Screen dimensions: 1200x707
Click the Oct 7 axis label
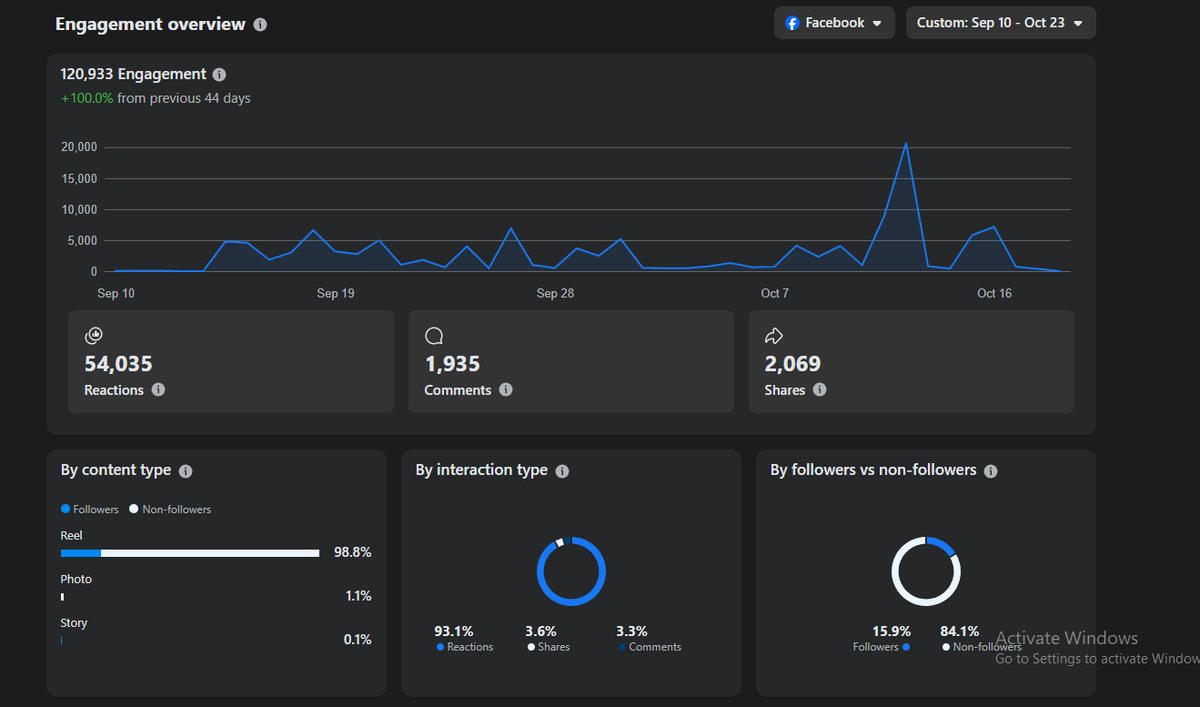[775, 293]
